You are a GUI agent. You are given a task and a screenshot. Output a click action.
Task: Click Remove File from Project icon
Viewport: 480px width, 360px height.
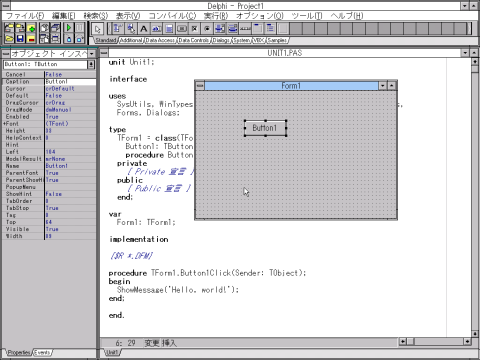pos(31,39)
